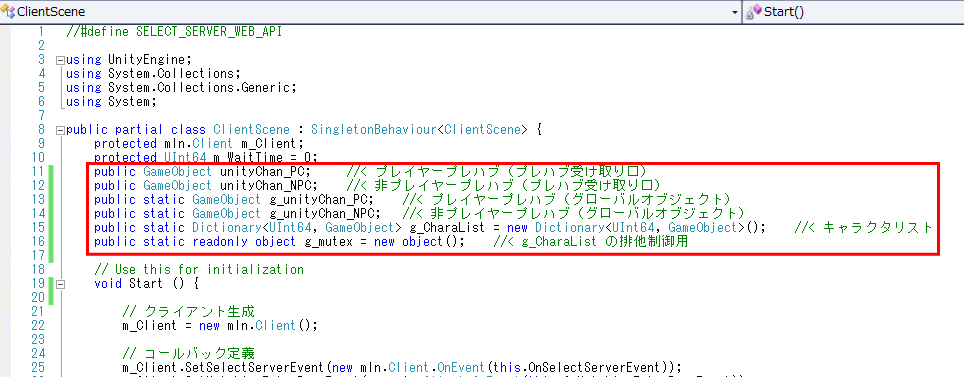Image resolution: width=964 pixels, height=377 pixels.
Task: Click line number 20 in the gutter
Action: [38, 298]
